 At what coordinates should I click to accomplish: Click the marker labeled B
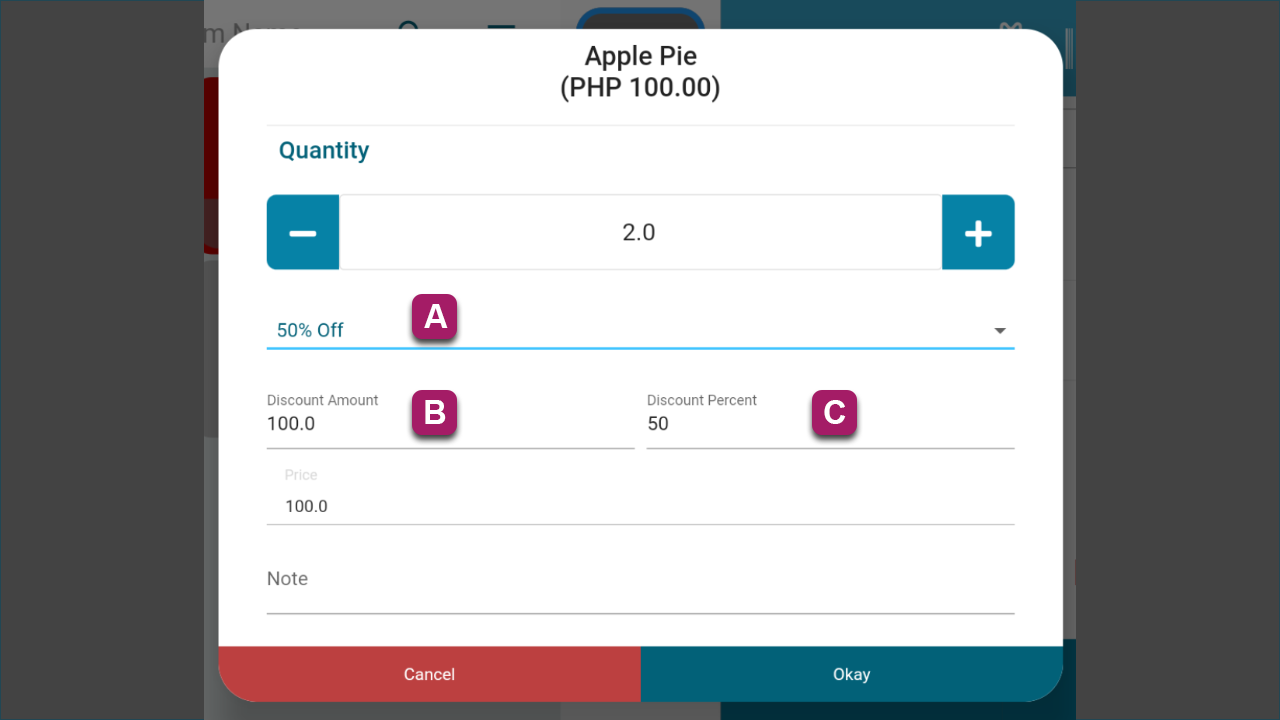[x=435, y=413]
